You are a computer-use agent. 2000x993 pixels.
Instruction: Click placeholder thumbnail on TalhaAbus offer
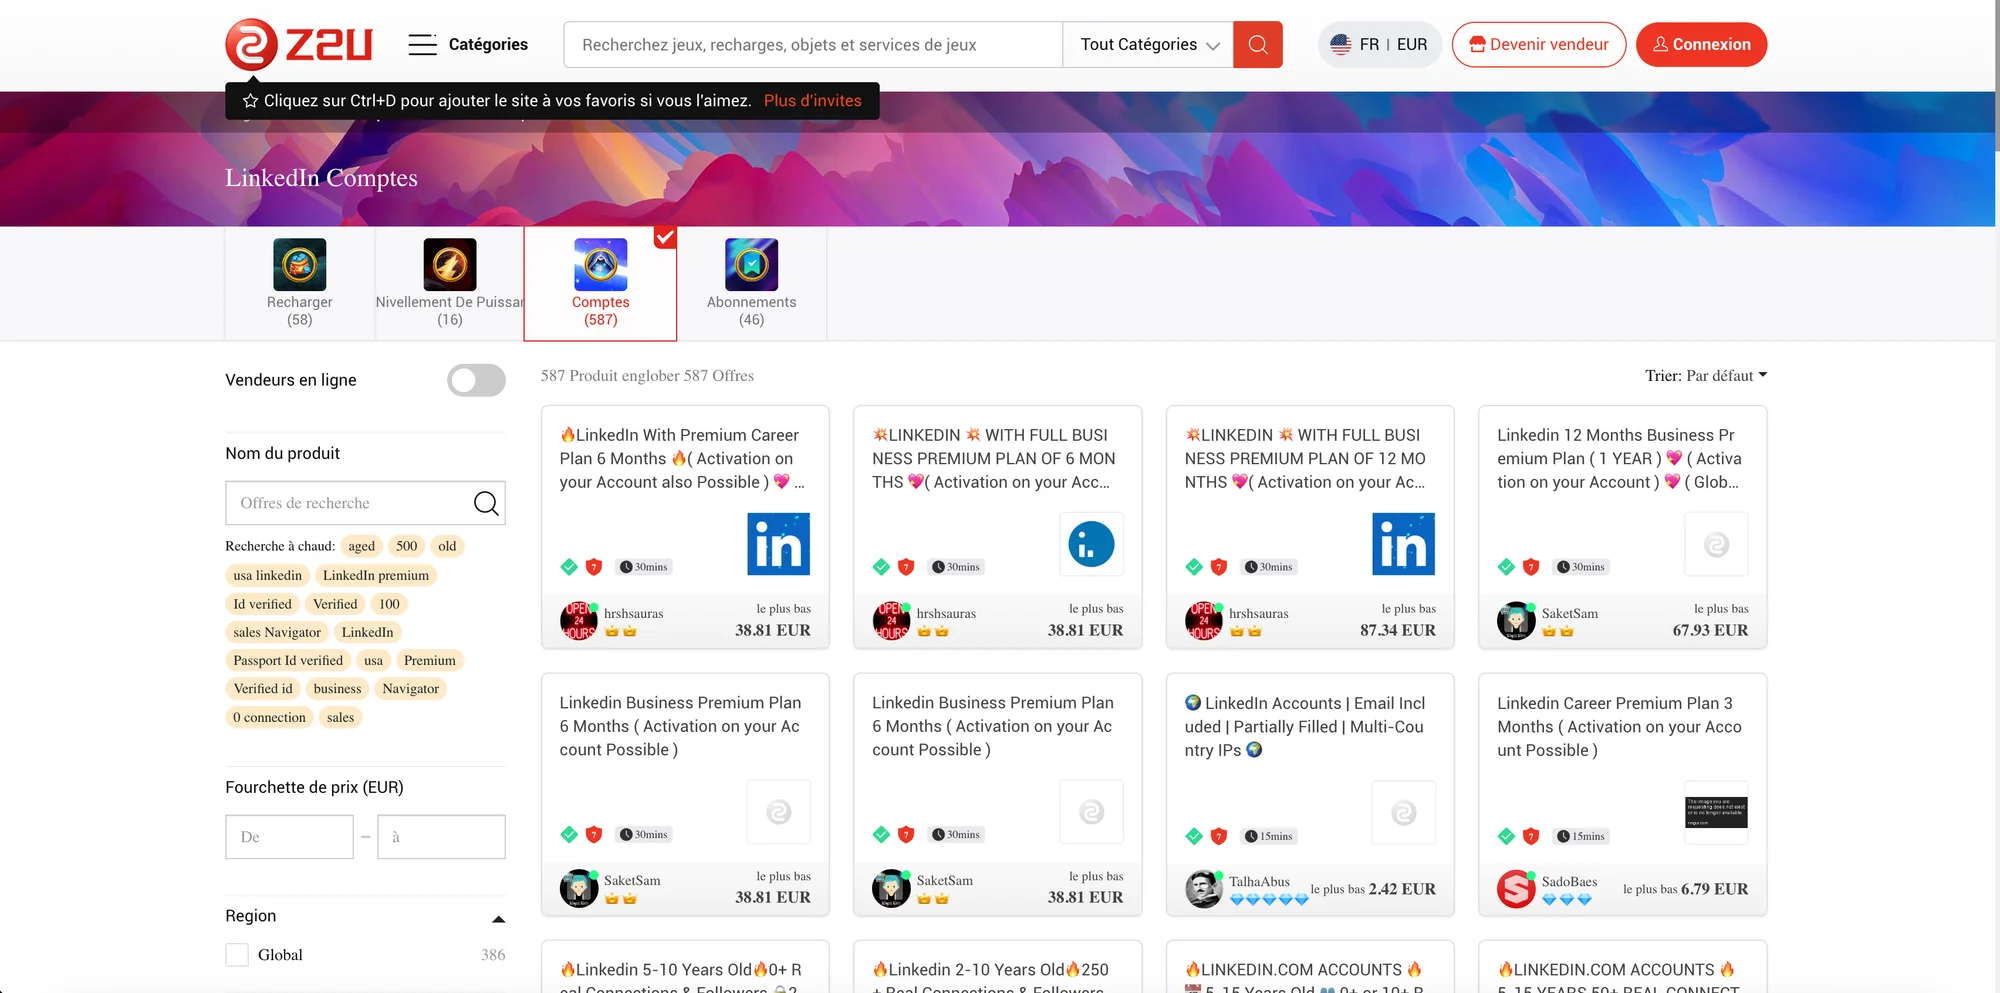[x=1403, y=813]
